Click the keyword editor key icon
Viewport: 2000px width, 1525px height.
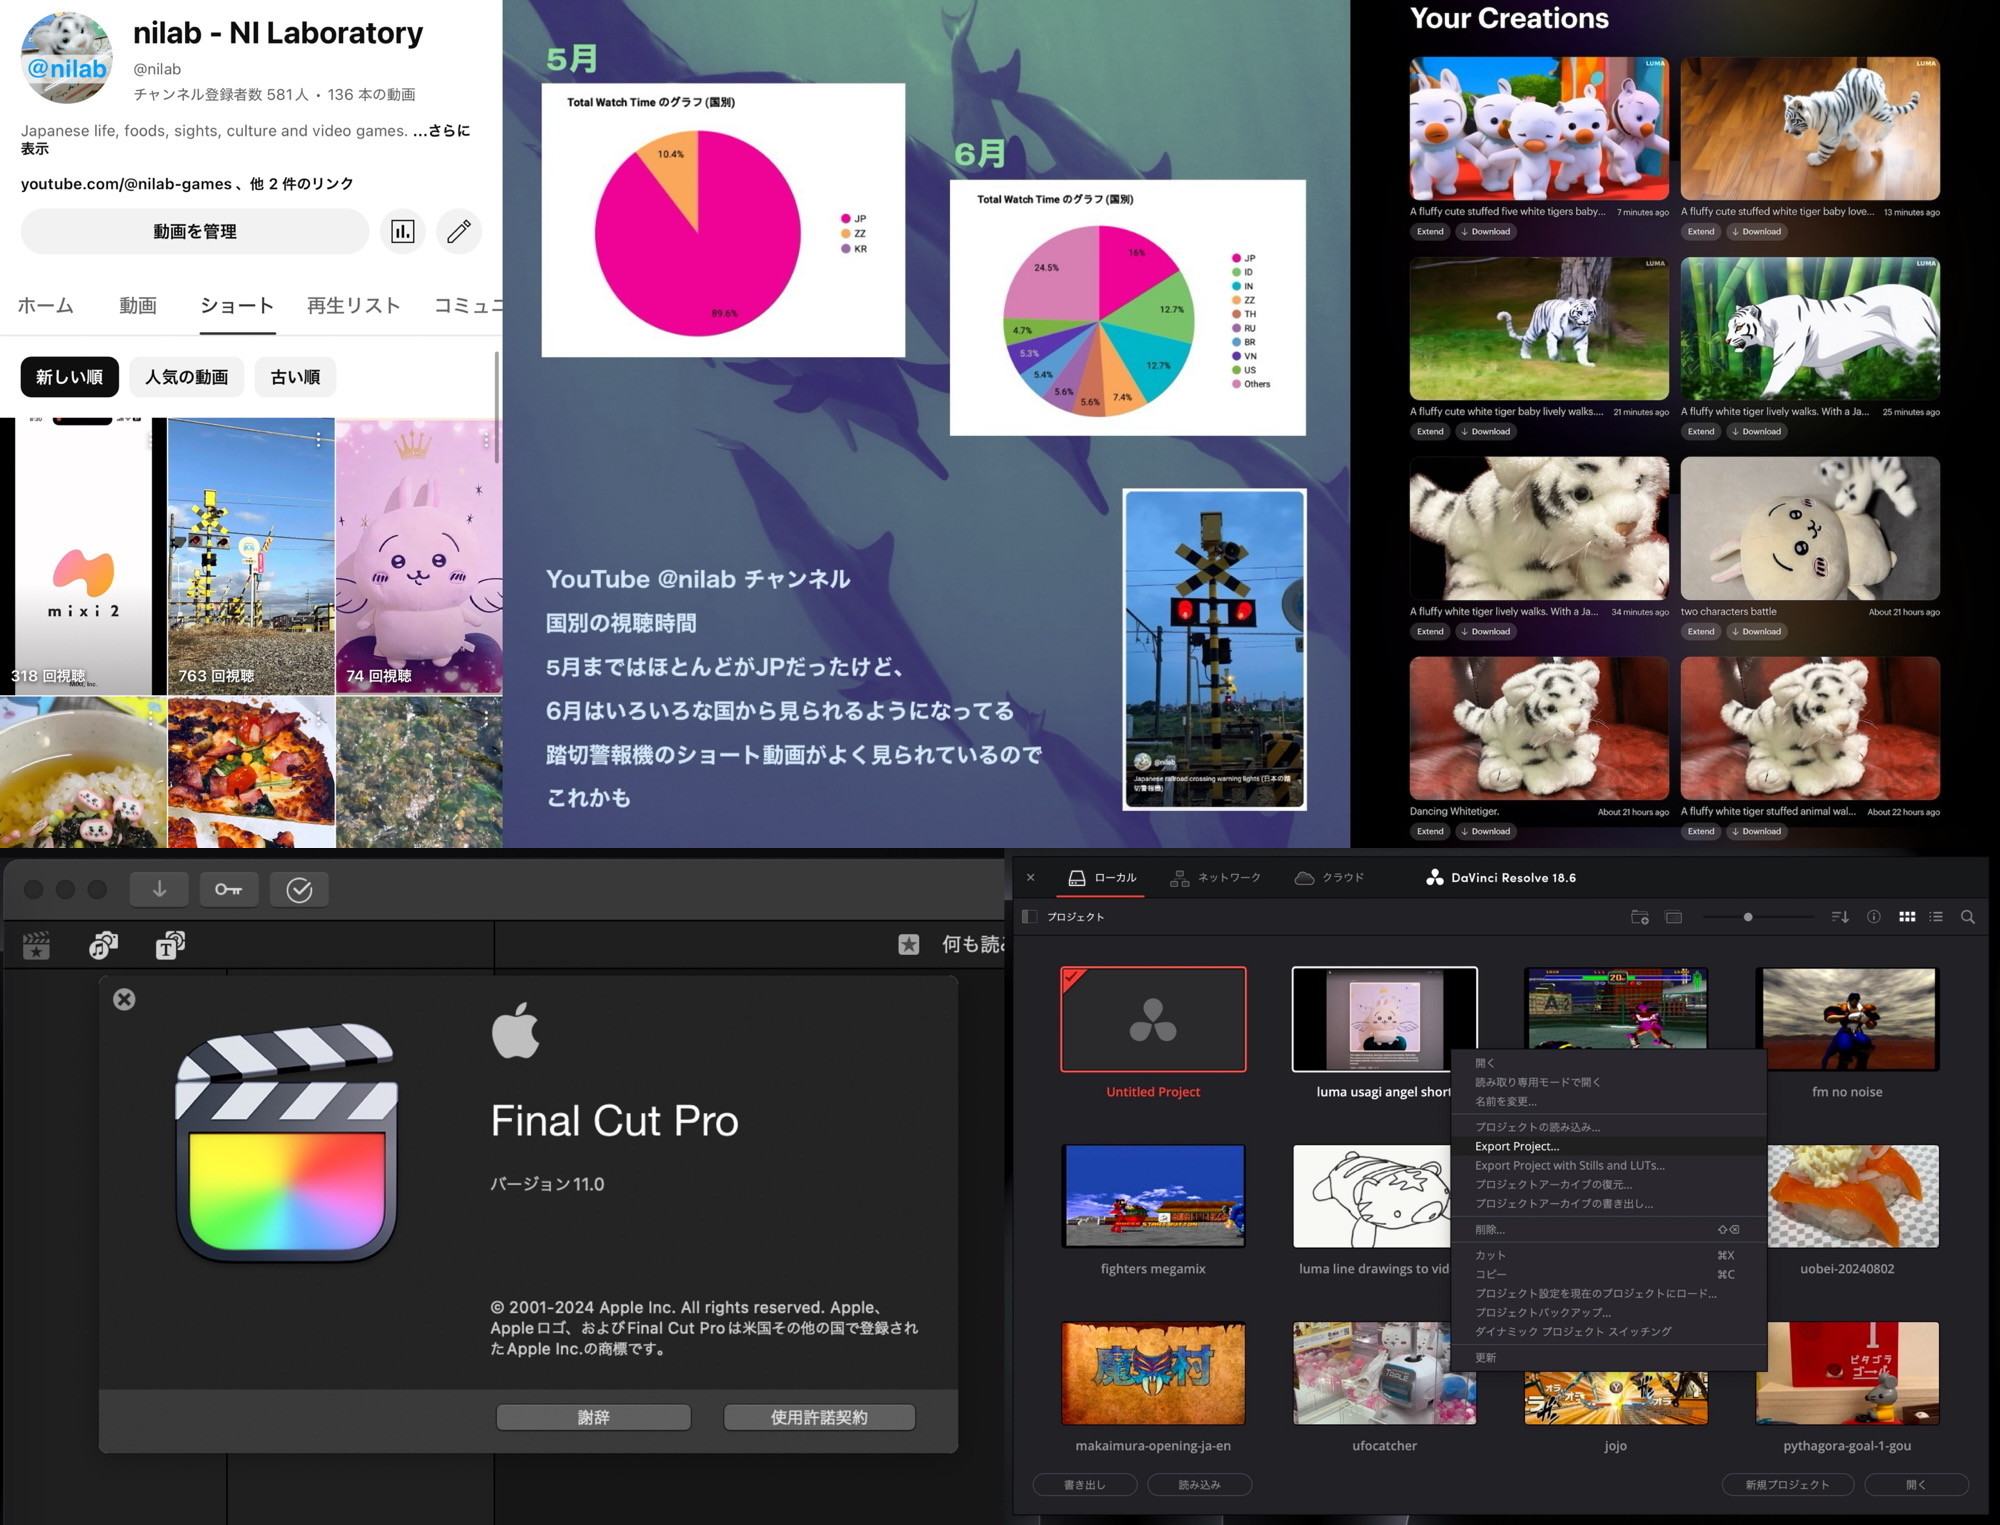coord(228,889)
